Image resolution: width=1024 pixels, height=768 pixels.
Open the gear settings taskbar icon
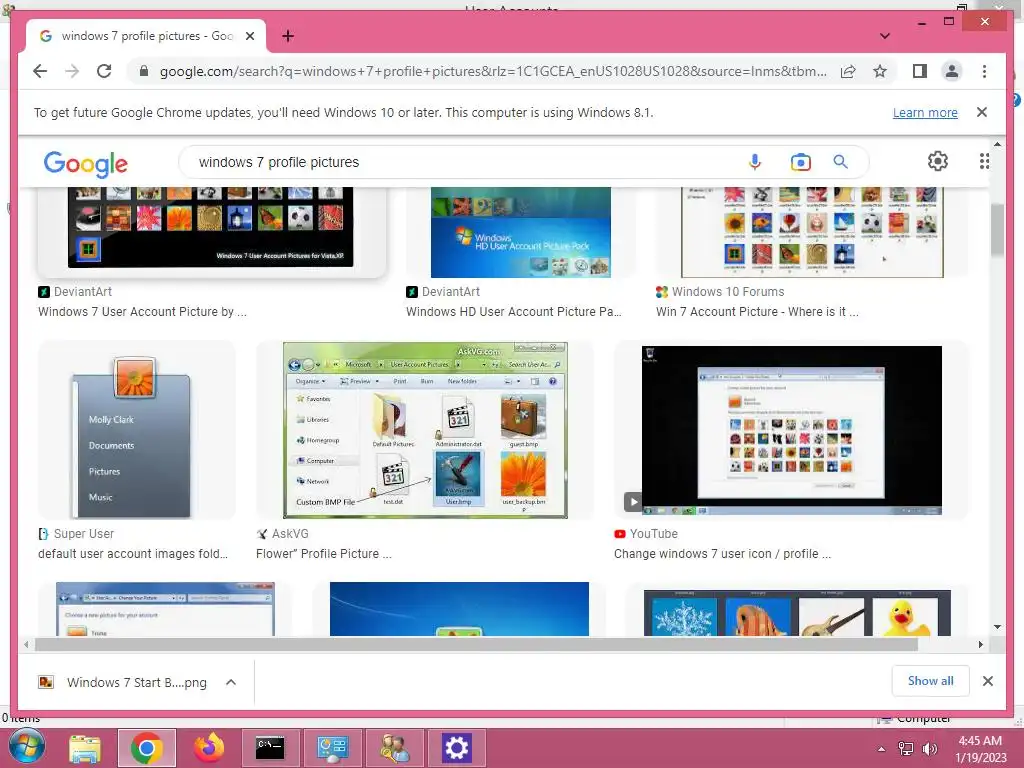(456, 748)
